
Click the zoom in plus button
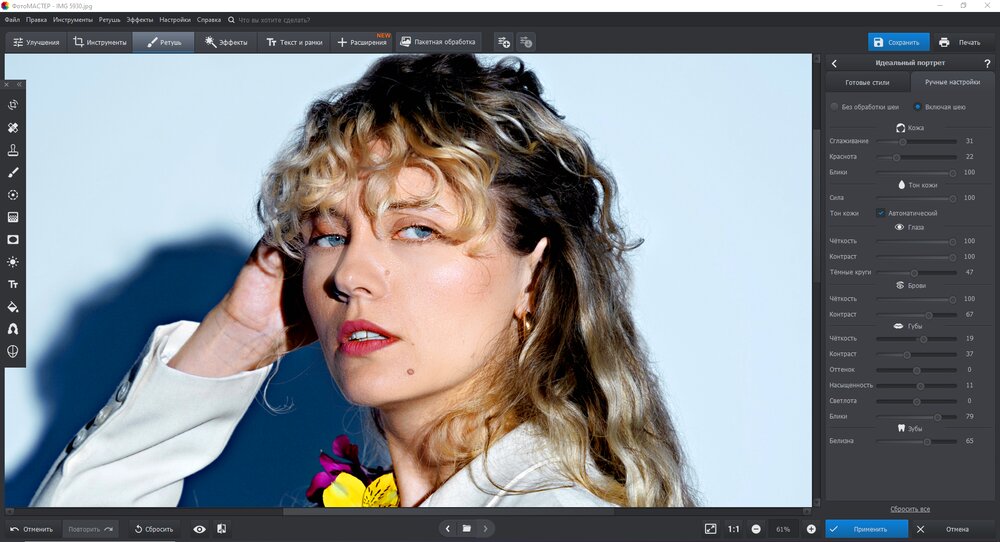pos(811,529)
